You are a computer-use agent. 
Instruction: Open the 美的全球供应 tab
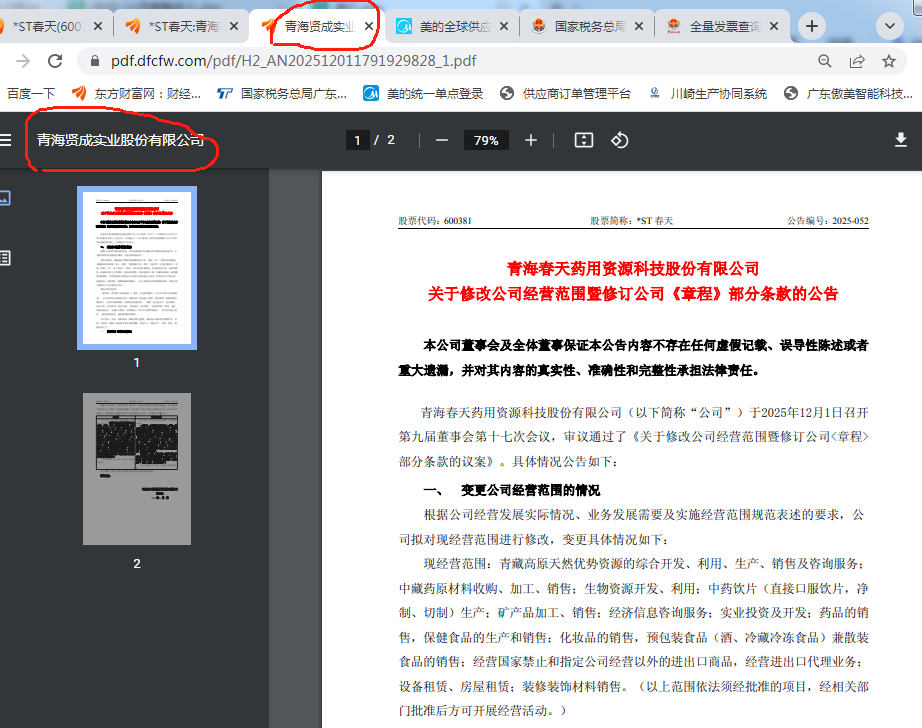(454, 26)
